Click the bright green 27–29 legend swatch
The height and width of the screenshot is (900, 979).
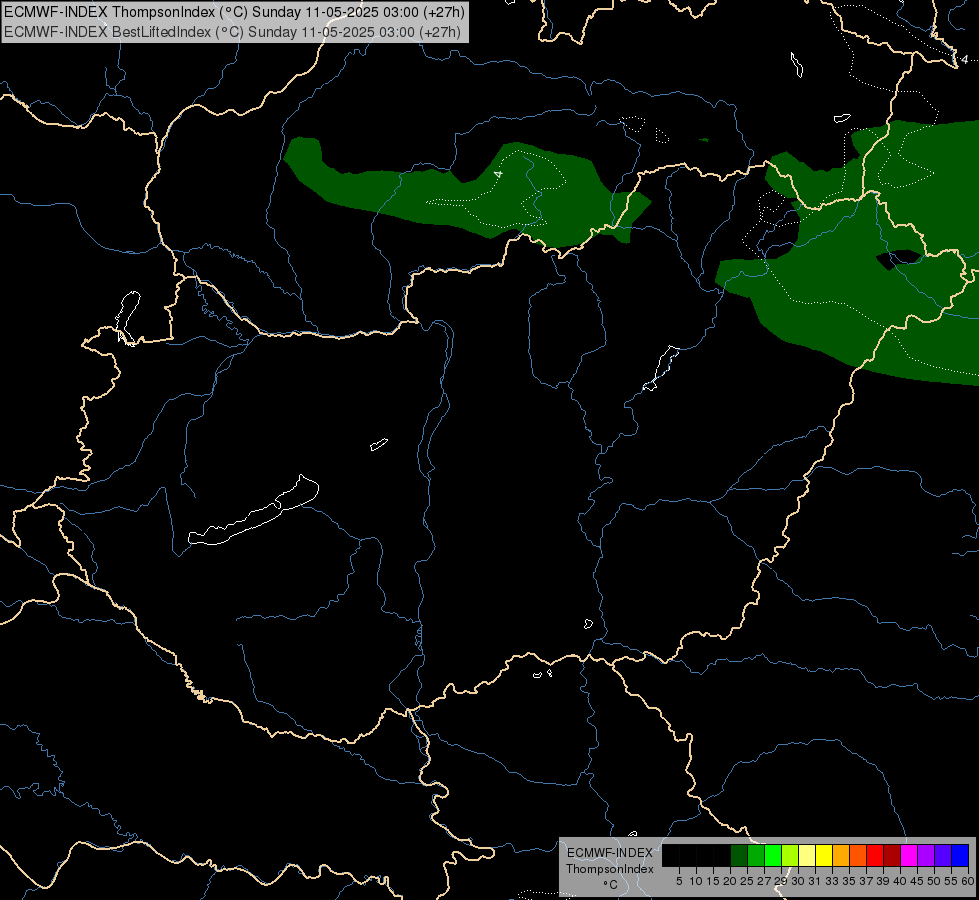click(773, 856)
